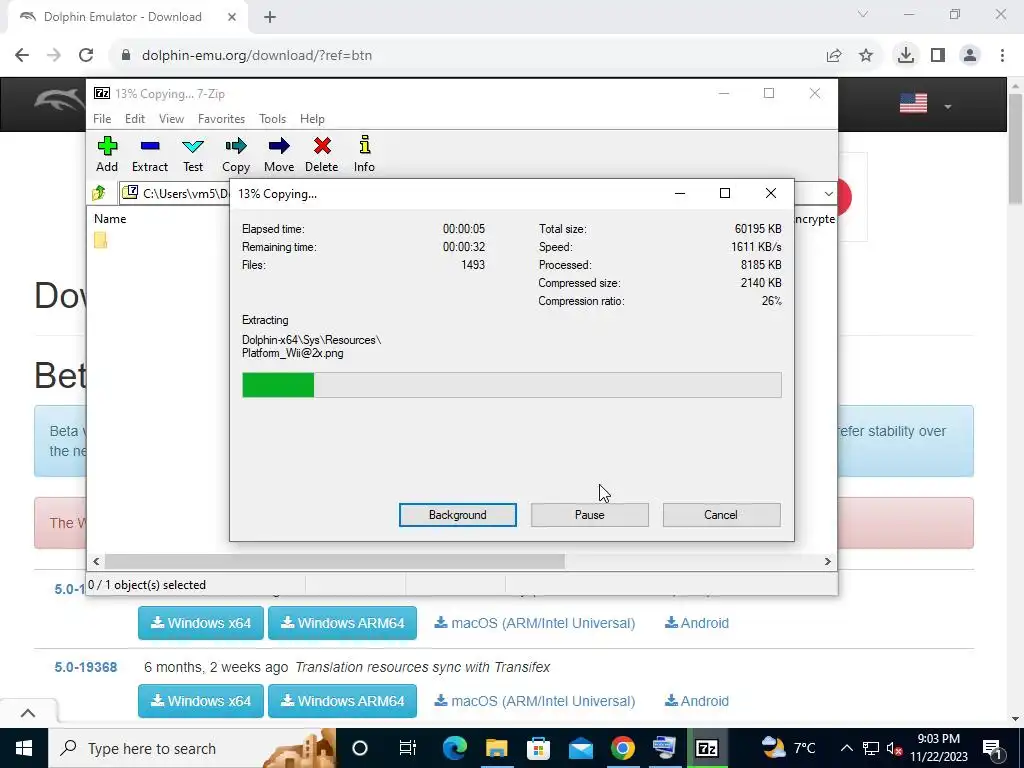The image size is (1024, 768).
Task: Click the Background button in copying dialog
Action: 458,515
